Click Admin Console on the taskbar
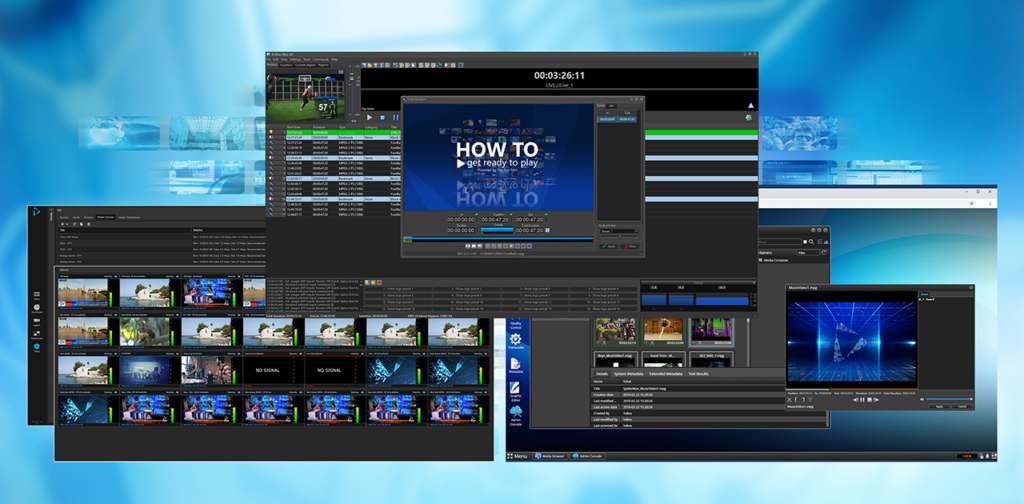This screenshot has height=504, width=1024. 588,456
